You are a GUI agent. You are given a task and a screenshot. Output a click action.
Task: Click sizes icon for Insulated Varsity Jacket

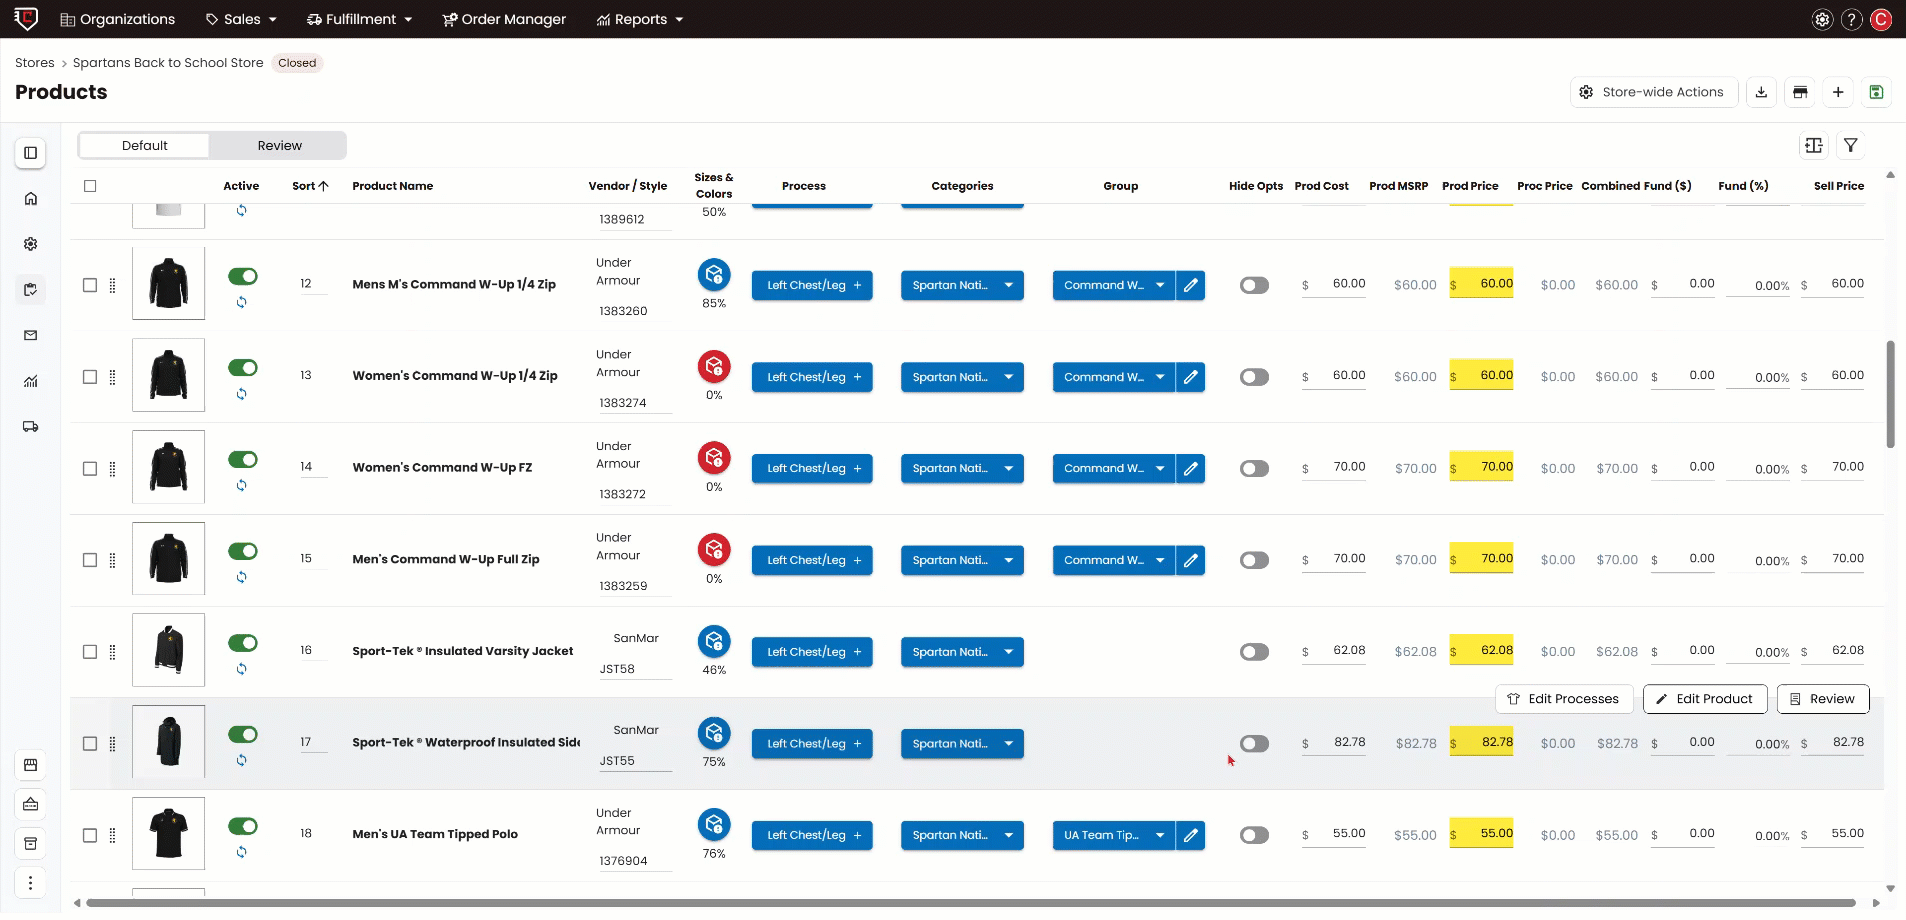(714, 641)
